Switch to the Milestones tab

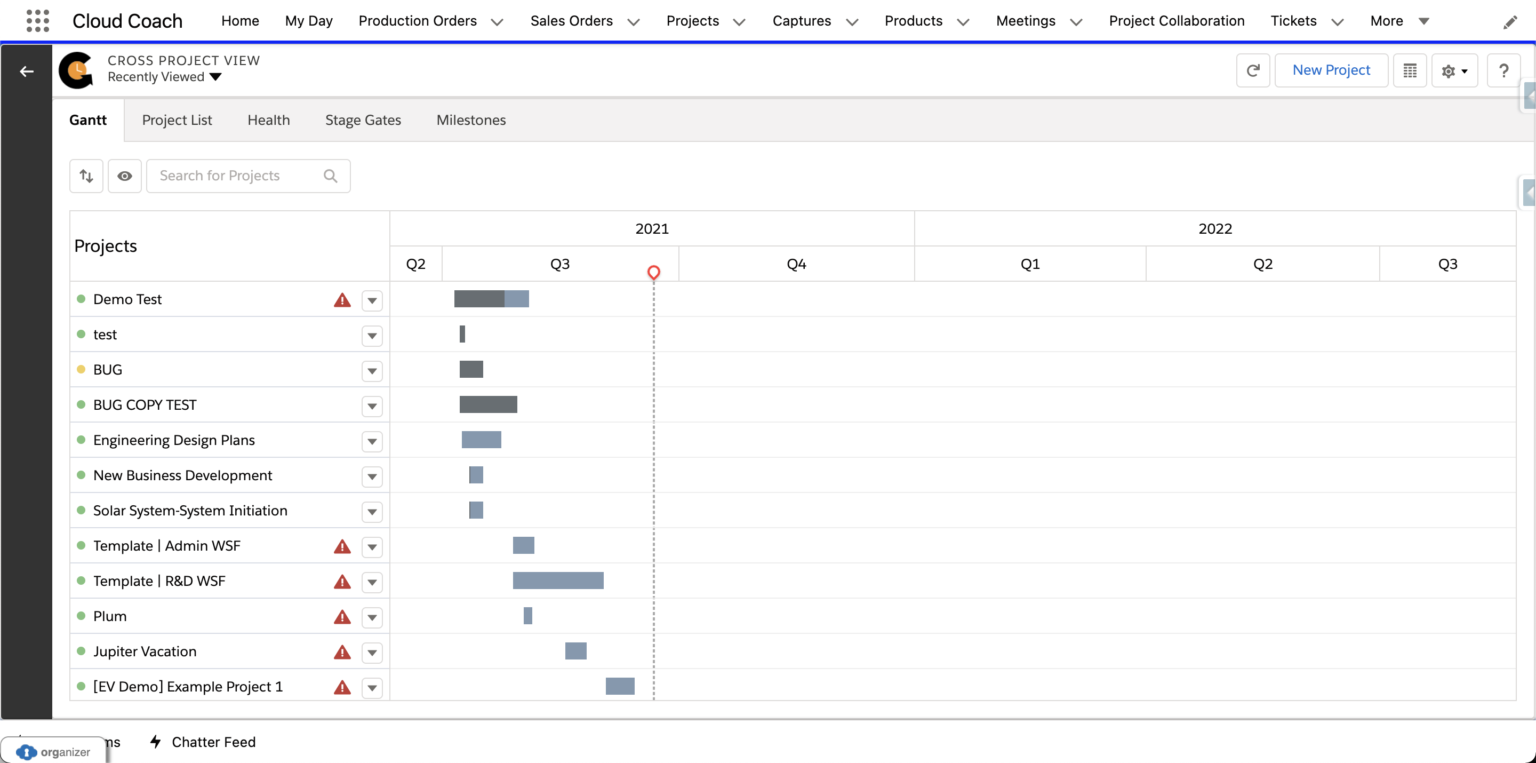point(471,119)
